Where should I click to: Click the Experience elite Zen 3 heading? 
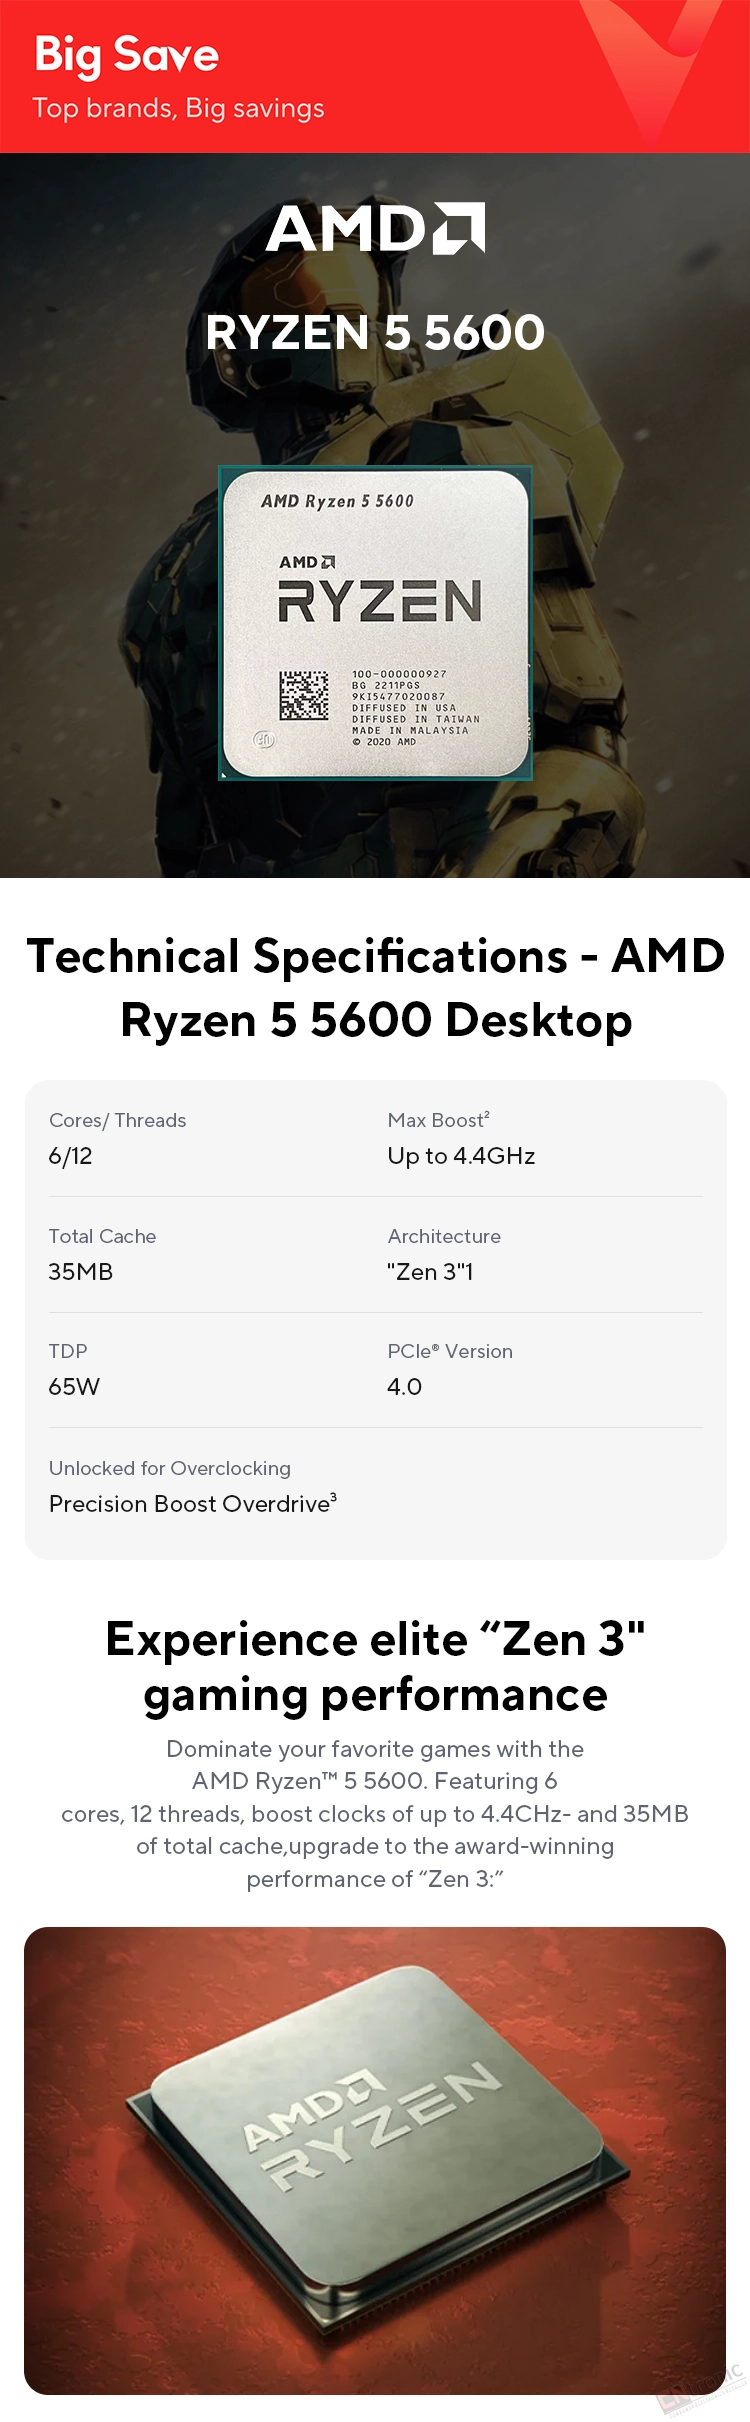pos(375,1667)
